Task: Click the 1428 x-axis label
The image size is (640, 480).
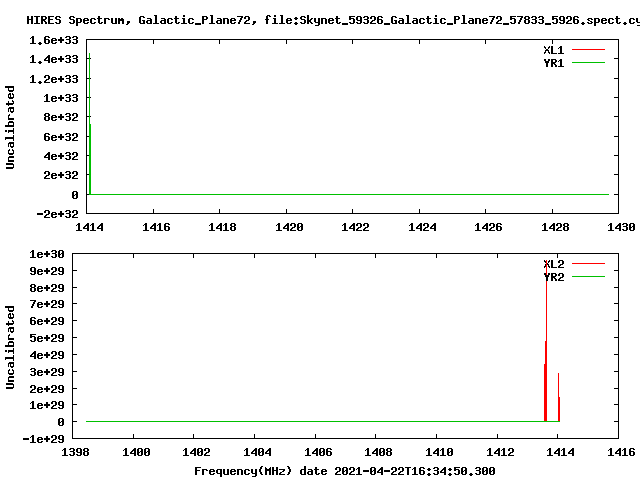Action: coord(555,227)
